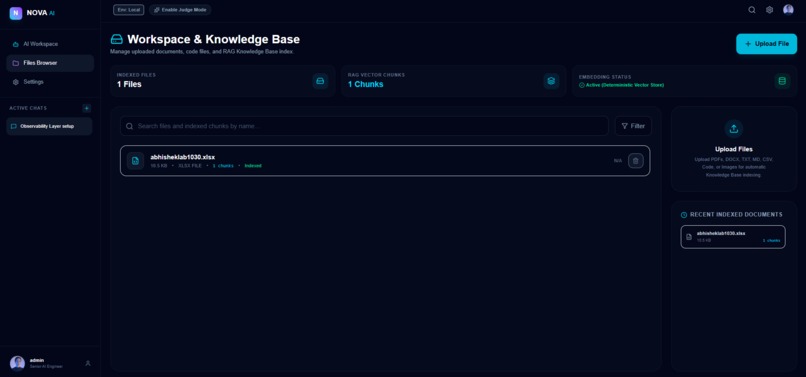806x377 pixels.
Task: Open abhisheklab1030.xlsx in Recent Indexed Documents
Action: point(733,237)
